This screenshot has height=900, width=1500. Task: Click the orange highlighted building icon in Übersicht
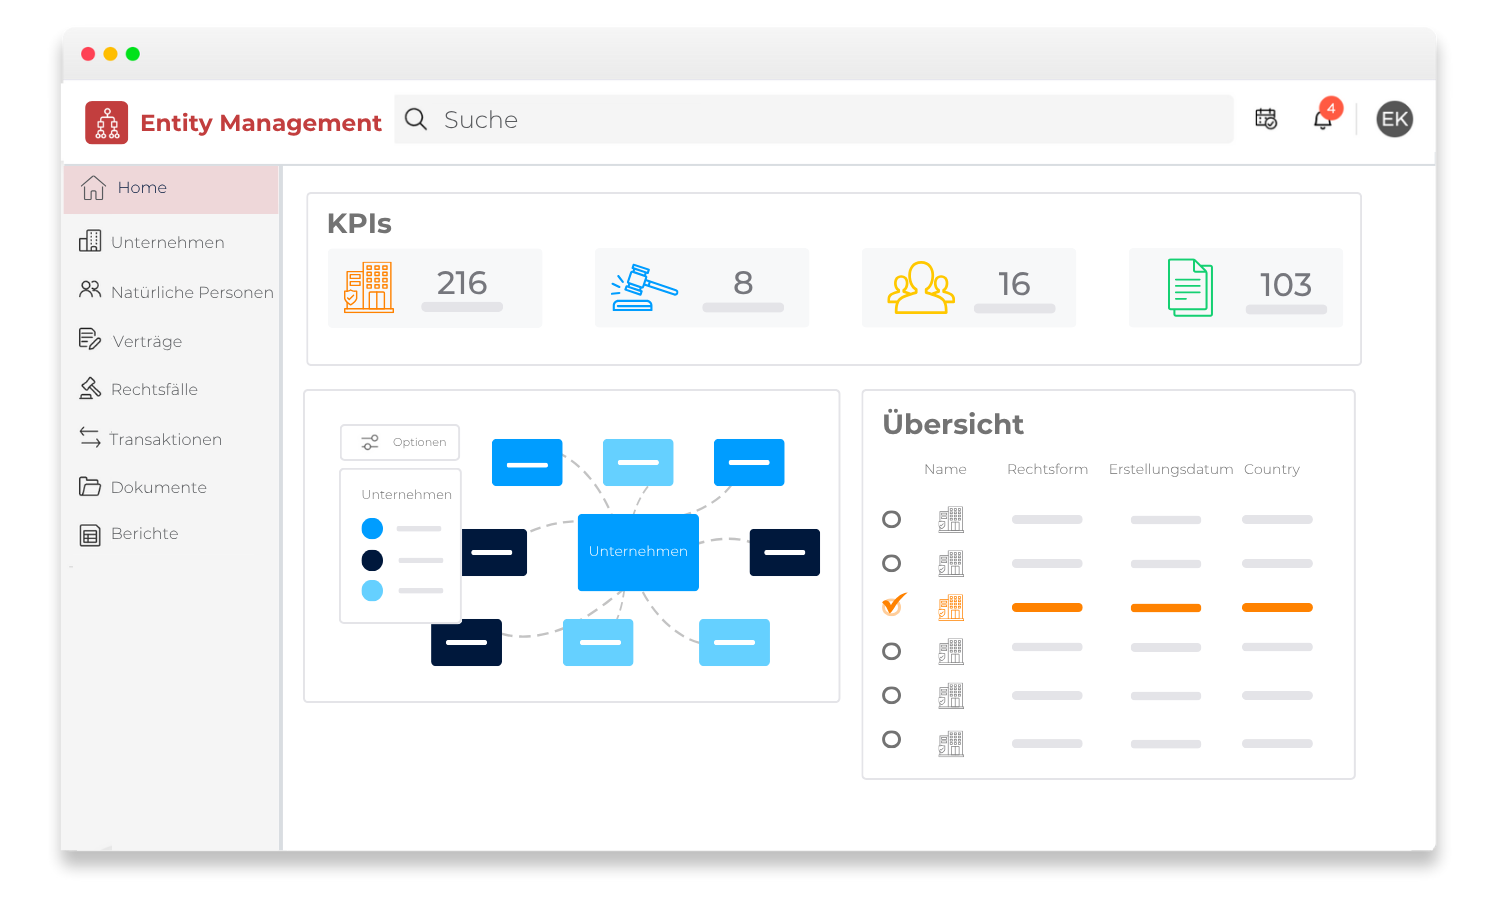click(x=951, y=607)
